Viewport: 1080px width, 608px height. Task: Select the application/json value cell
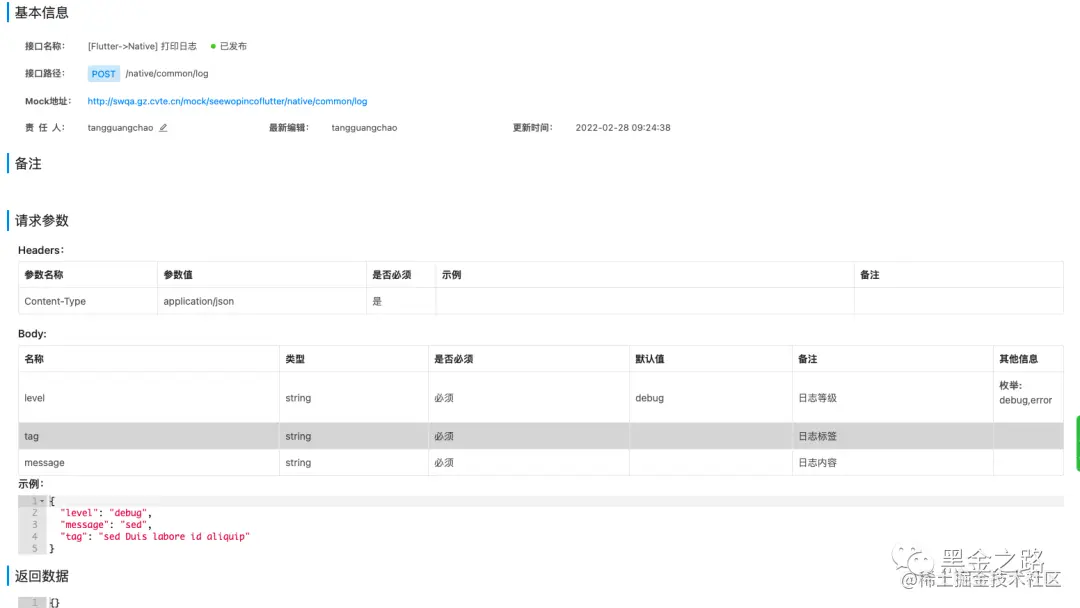[262, 301]
